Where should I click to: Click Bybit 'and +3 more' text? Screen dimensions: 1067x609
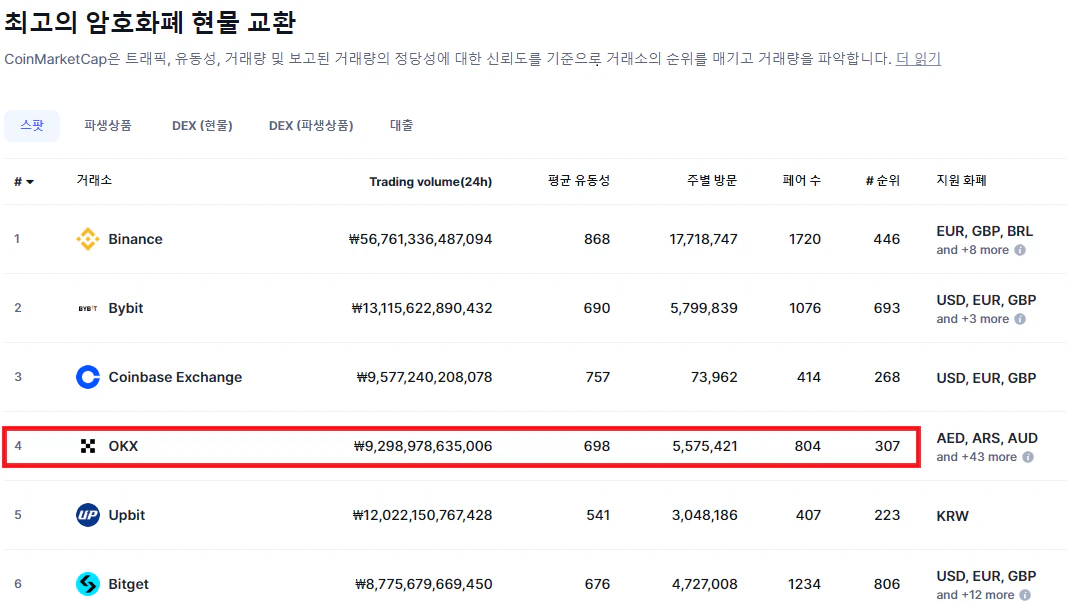pyautogui.click(x=972, y=319)
